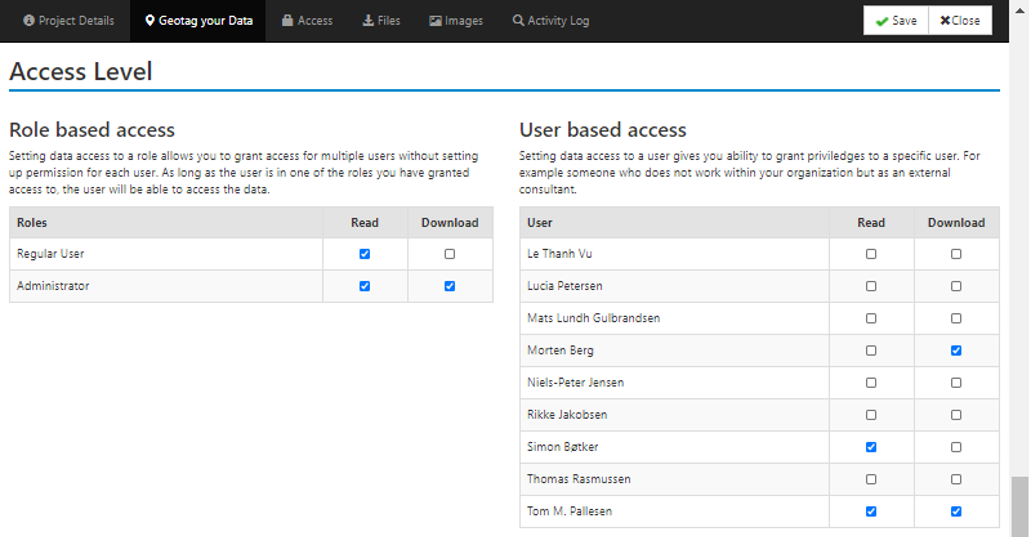Grant Read to Mats Lundh Gulbrandsen
The image size is (1029, 537).
coord(871,318)
